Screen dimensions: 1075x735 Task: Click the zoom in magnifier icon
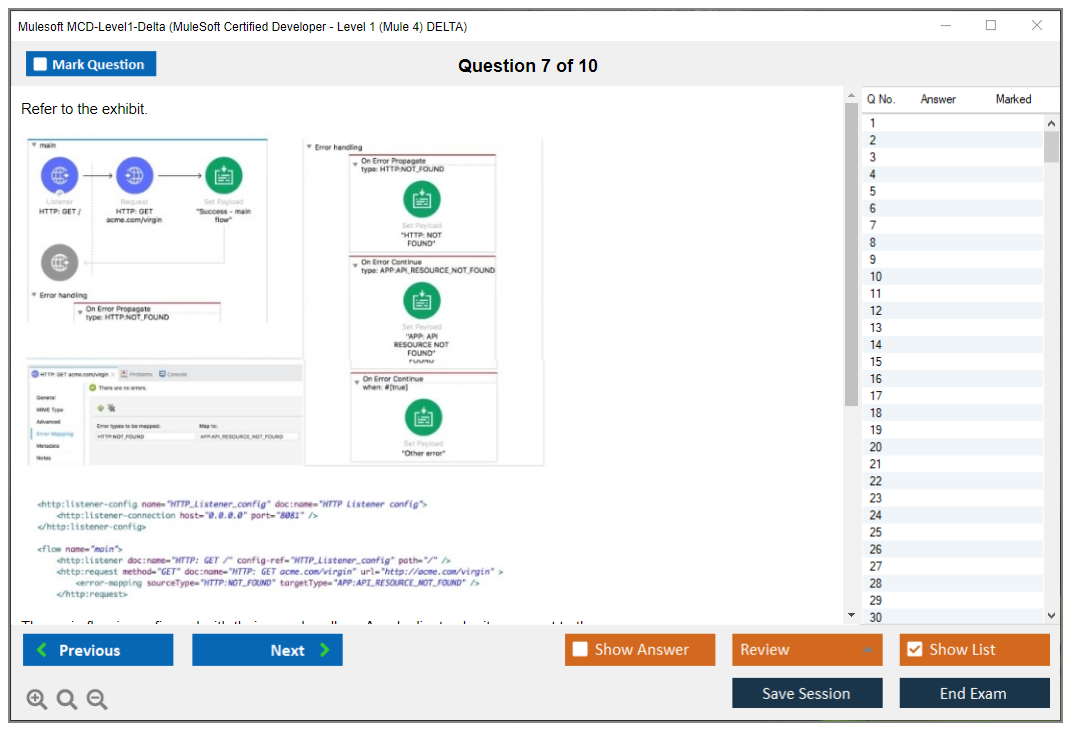tap(37, 699)
